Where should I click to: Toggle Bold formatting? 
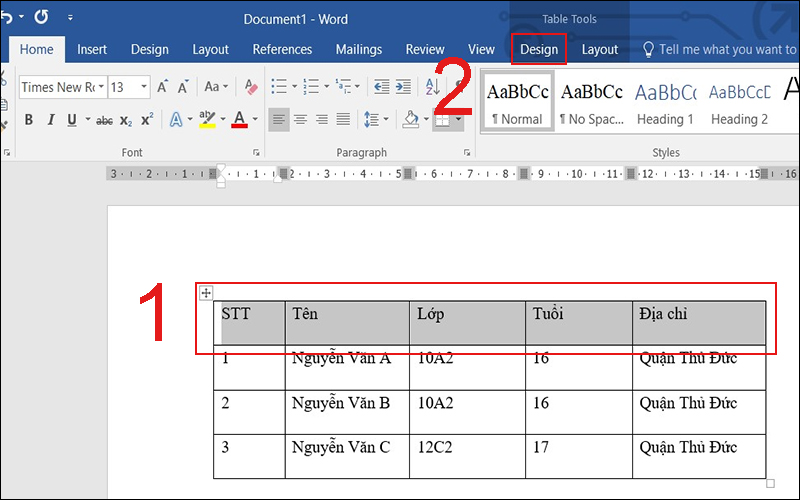click(28, 120)
